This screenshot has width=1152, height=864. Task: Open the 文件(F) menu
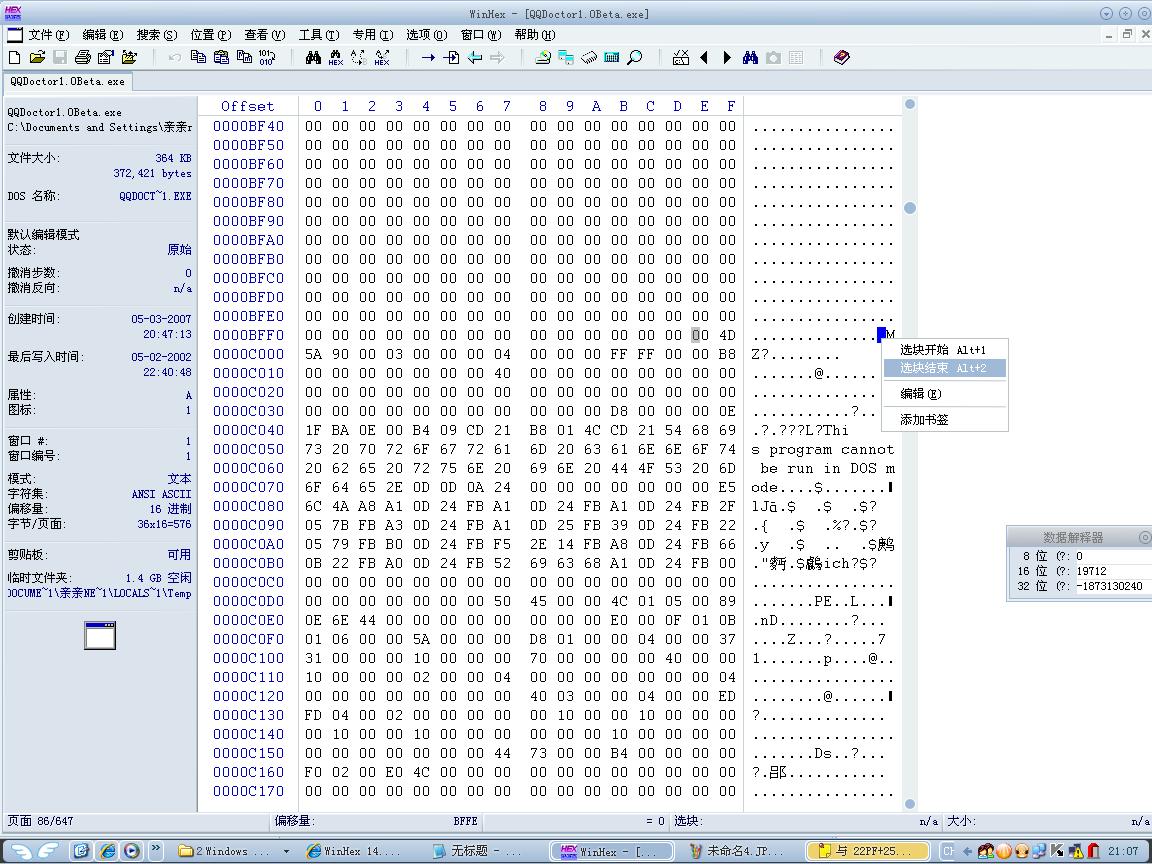(48, 35)
